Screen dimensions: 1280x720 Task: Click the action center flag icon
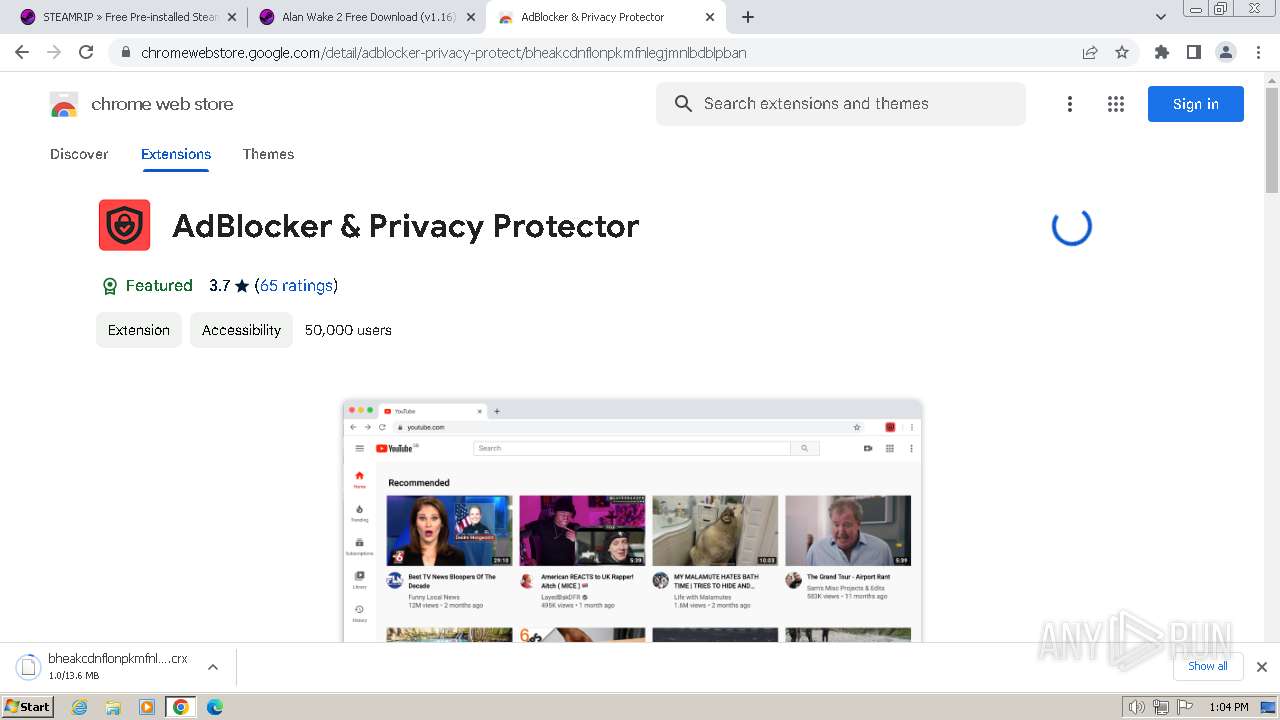(x=1184, y=707)
